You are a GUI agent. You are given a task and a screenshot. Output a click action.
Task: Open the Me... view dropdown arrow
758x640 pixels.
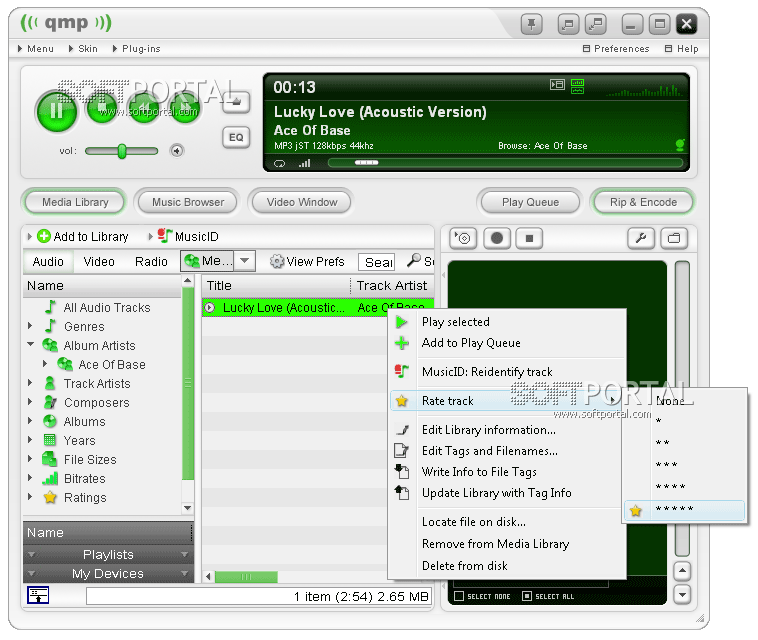pyautogui.click(x=245, y=261)
